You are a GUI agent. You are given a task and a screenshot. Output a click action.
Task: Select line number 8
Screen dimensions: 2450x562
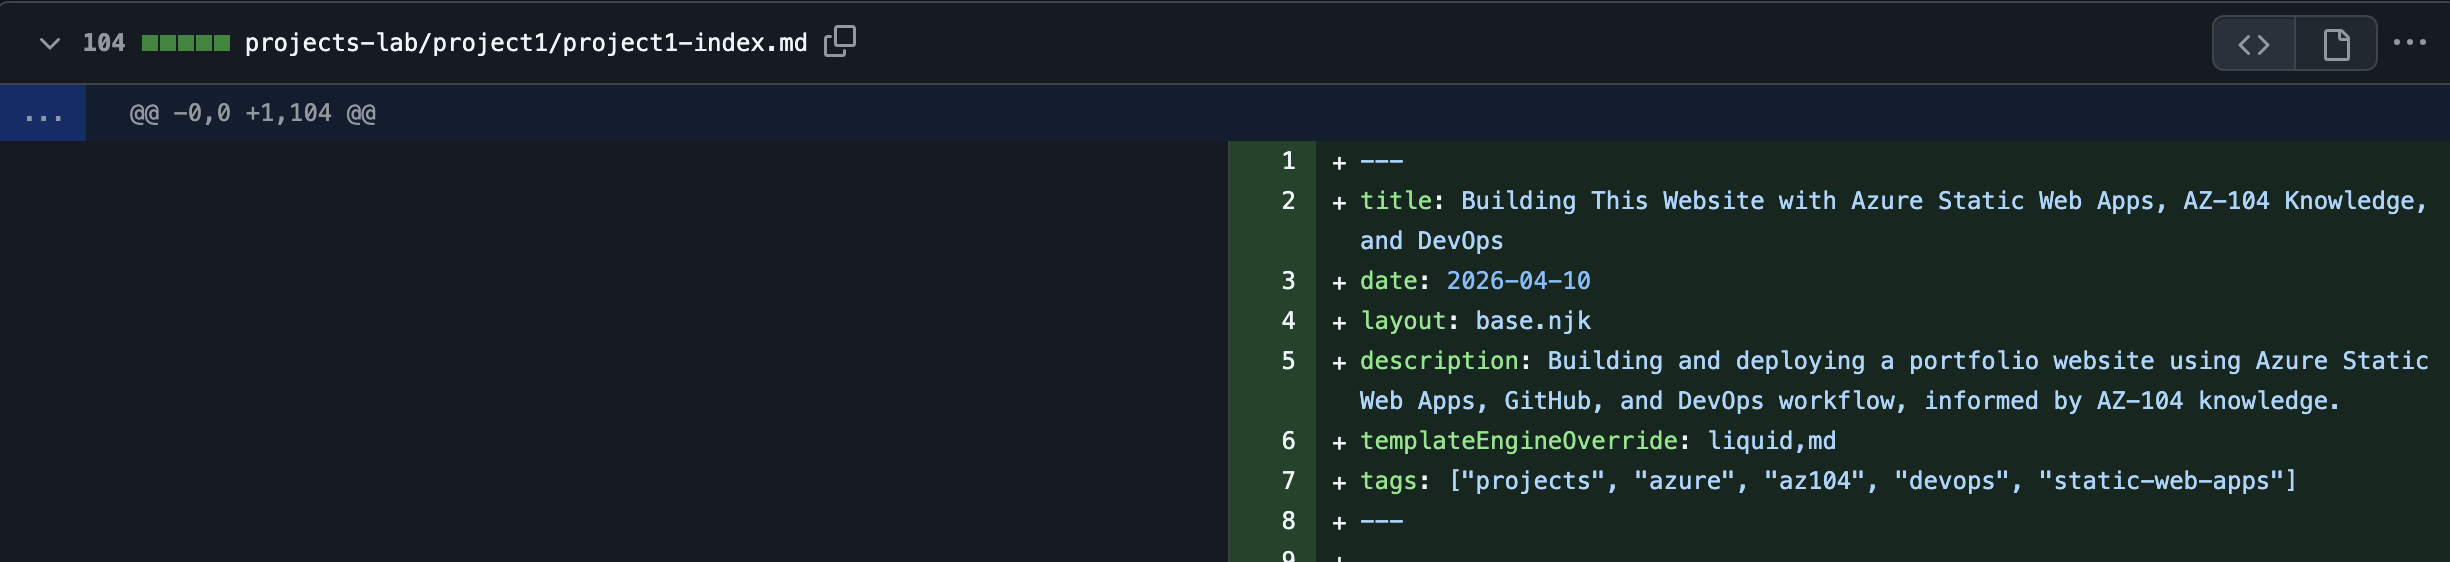click(1288, 521)
